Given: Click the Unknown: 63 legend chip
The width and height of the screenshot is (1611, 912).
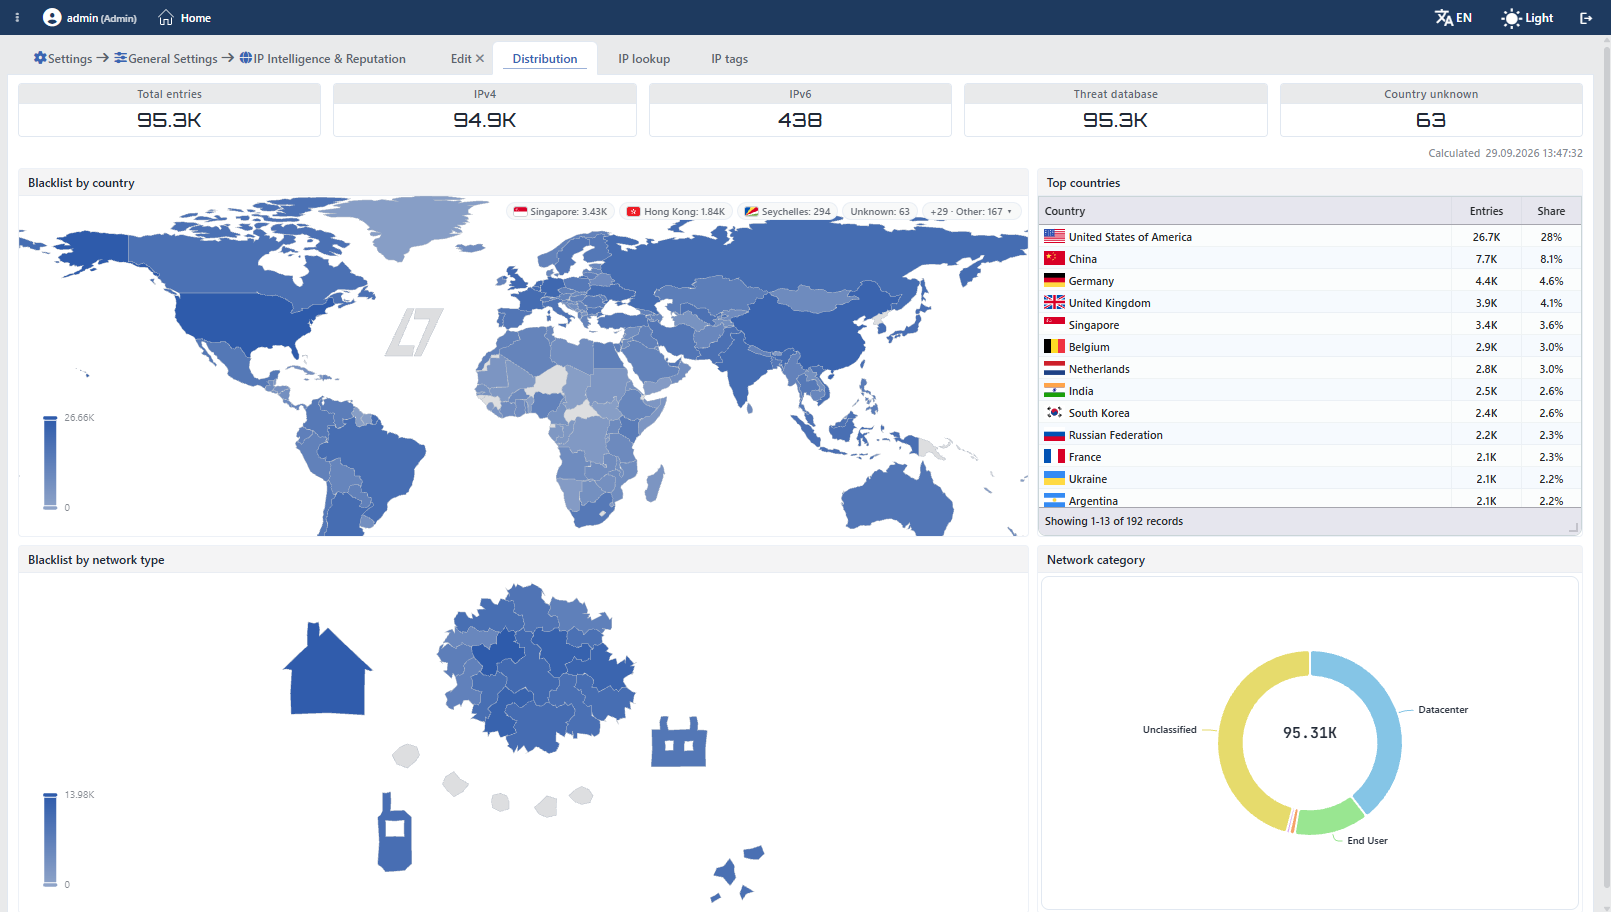Looking at the screenshot, I should (879, 212).
